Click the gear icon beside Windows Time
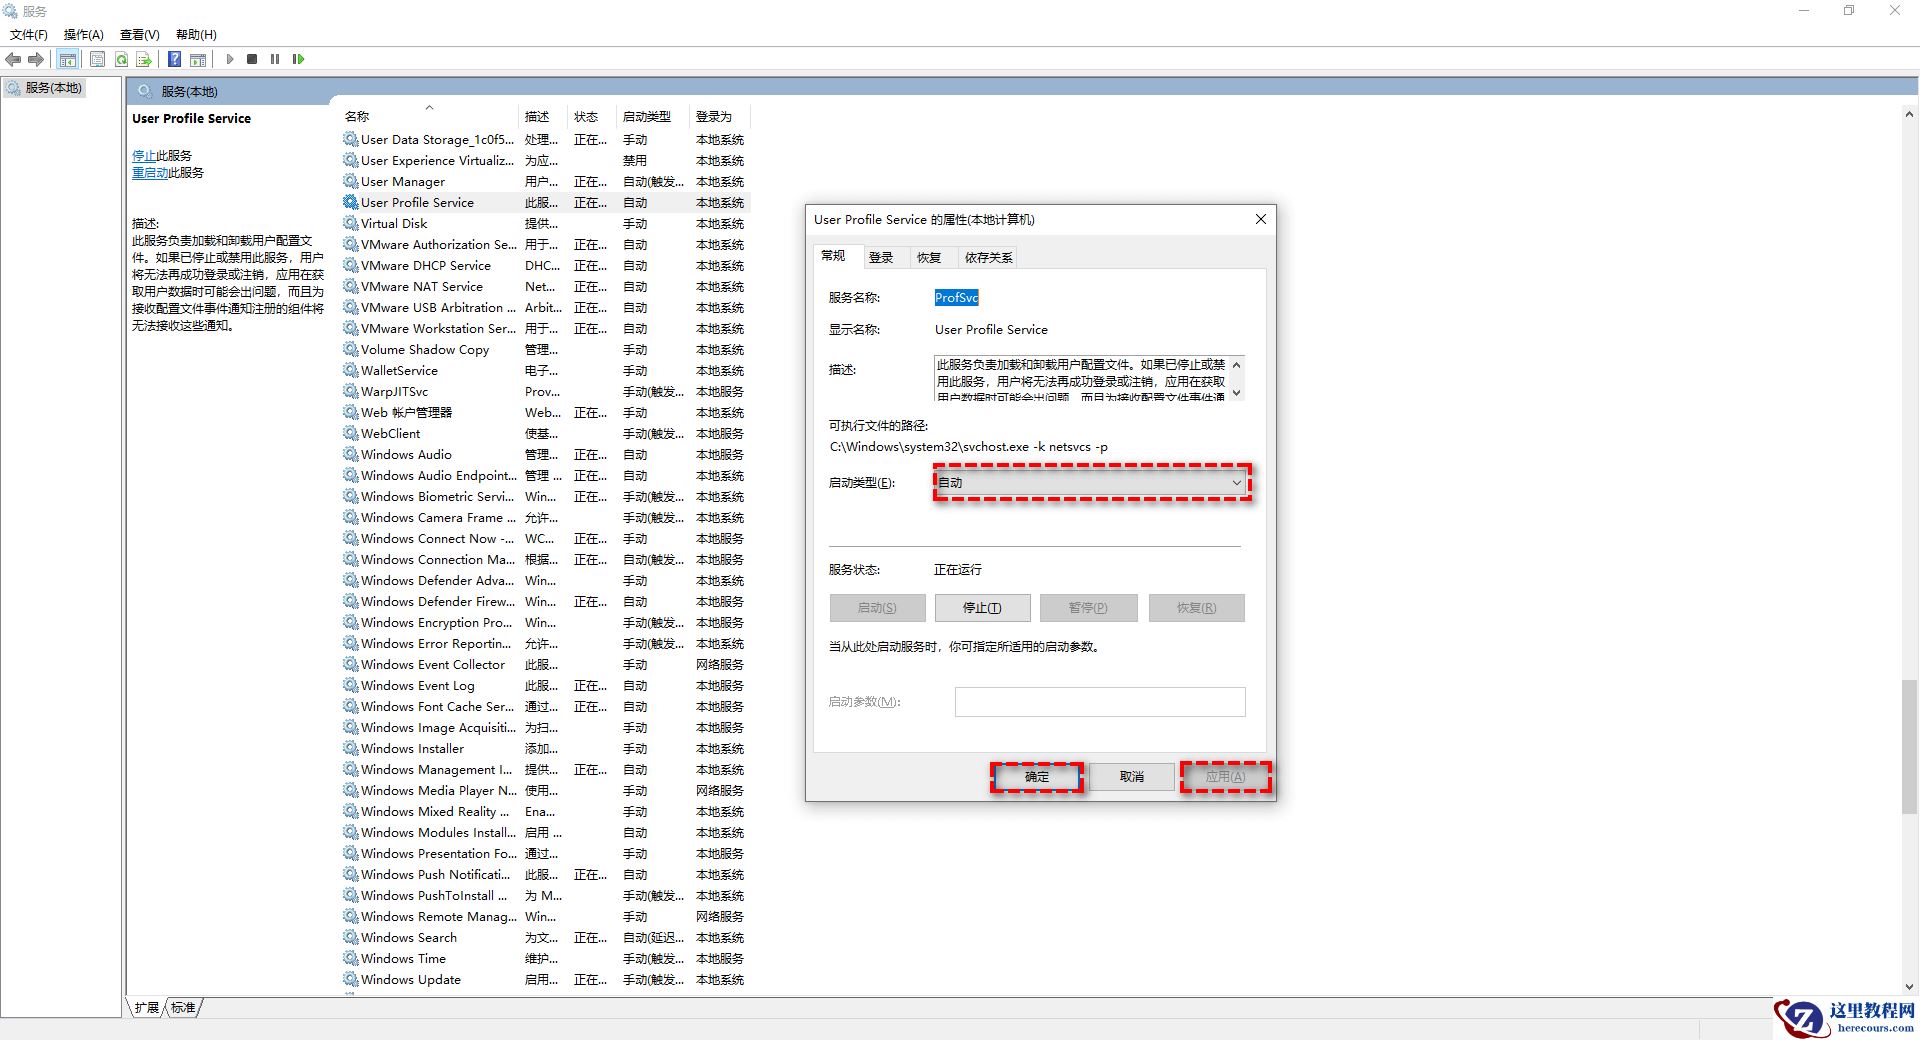 click(x=350, y=958)
